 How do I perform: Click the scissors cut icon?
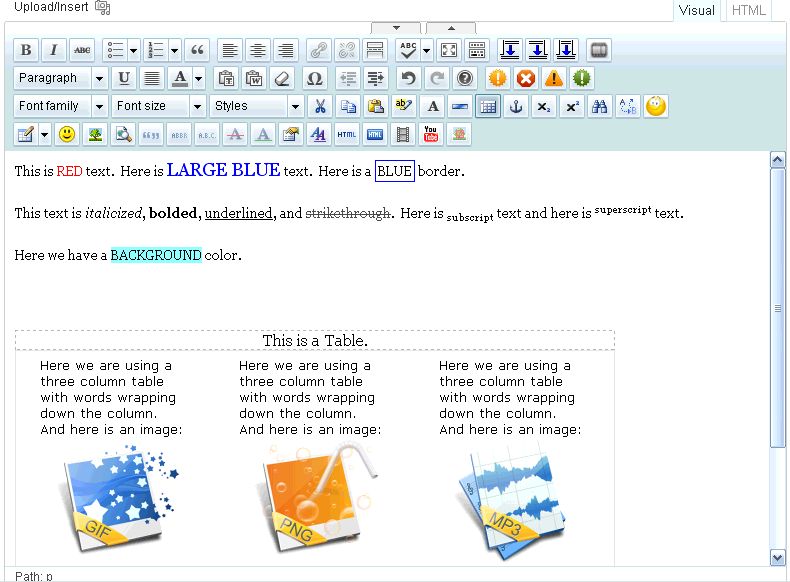point(320,106)
